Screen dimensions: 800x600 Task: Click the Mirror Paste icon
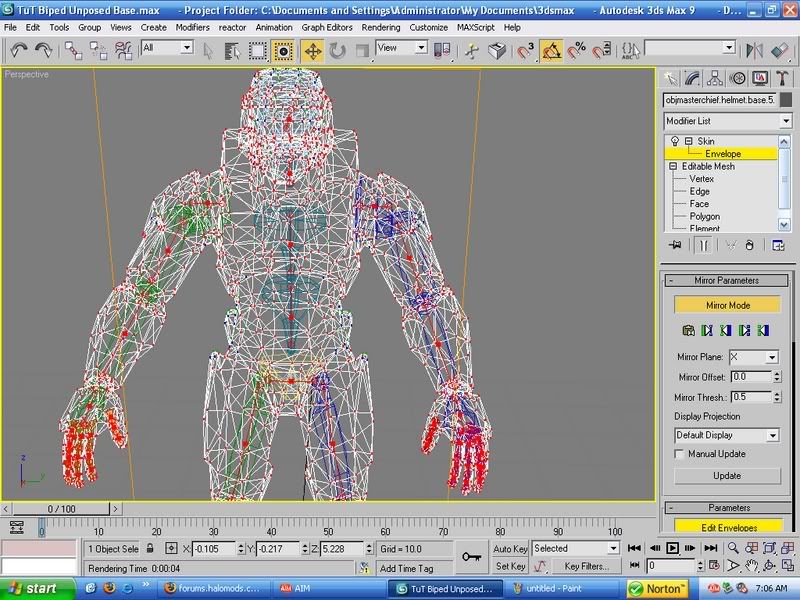click(688, 331)
